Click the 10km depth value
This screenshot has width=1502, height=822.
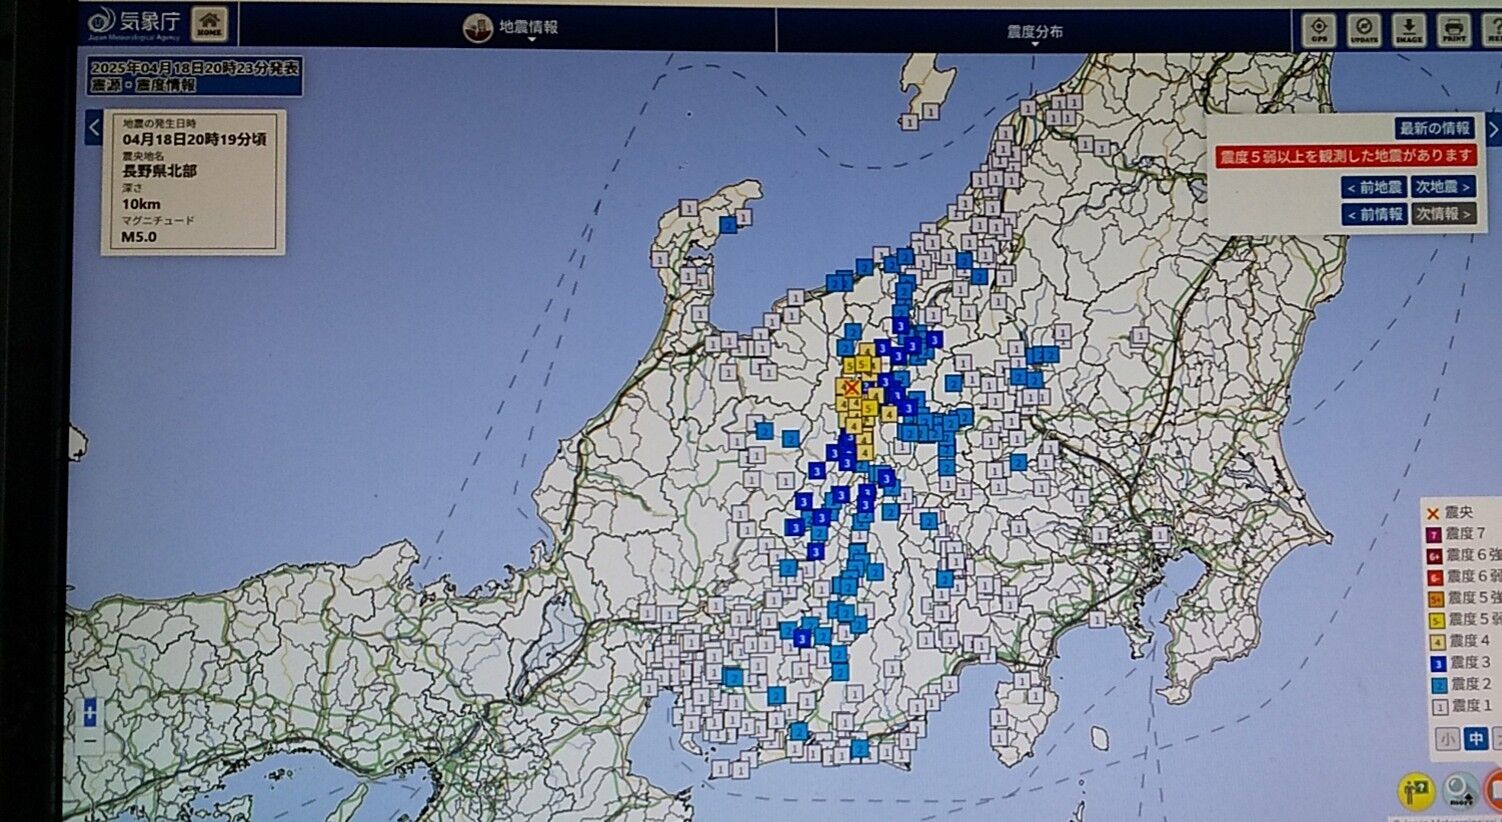pos(141,204)
